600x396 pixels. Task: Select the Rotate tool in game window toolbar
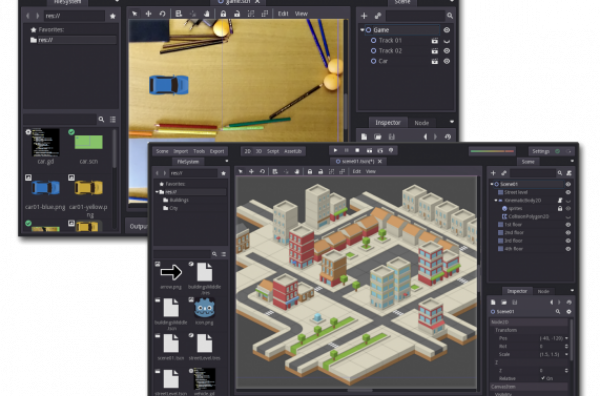tap(162, 14)
